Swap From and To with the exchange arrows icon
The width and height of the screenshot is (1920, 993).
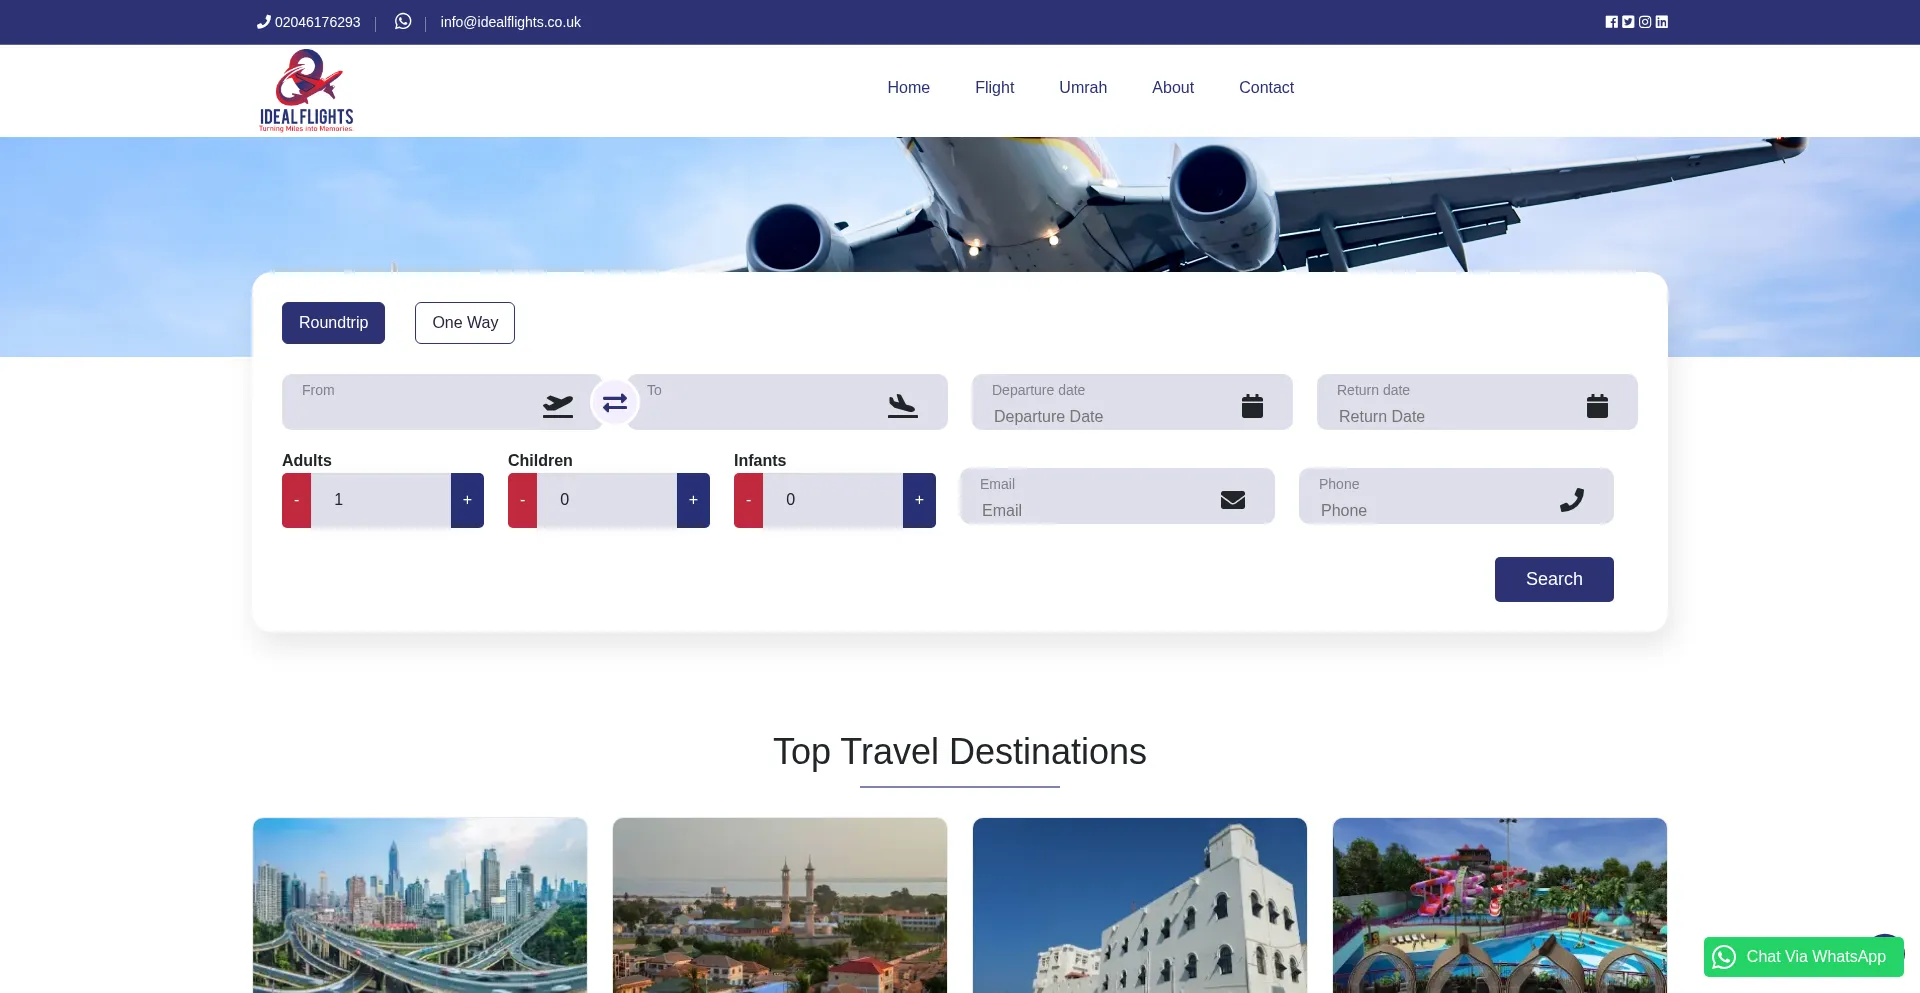[615, 402]
